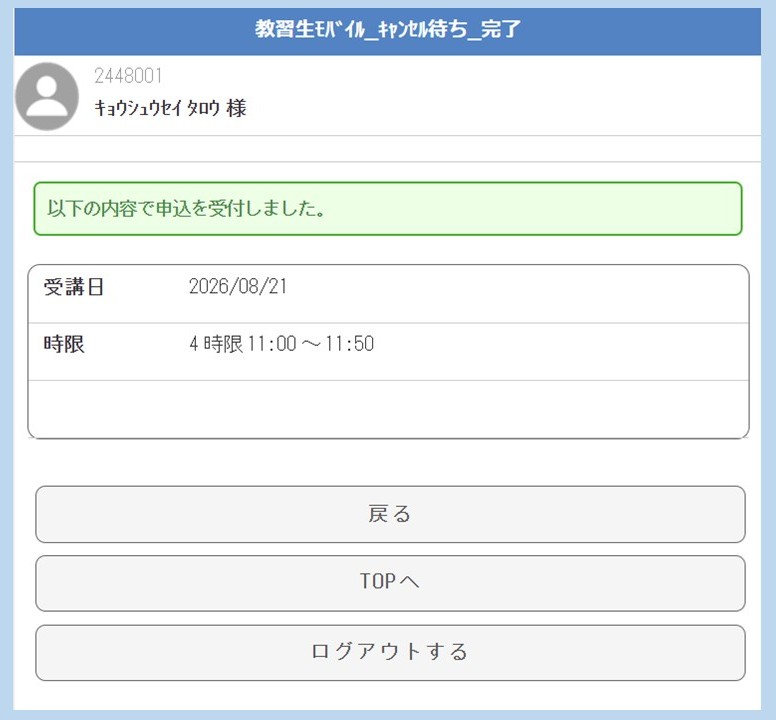This screenshot has width=776, height=720.
Task: Select the ログアウトする logout button
Action: point(390,652)
